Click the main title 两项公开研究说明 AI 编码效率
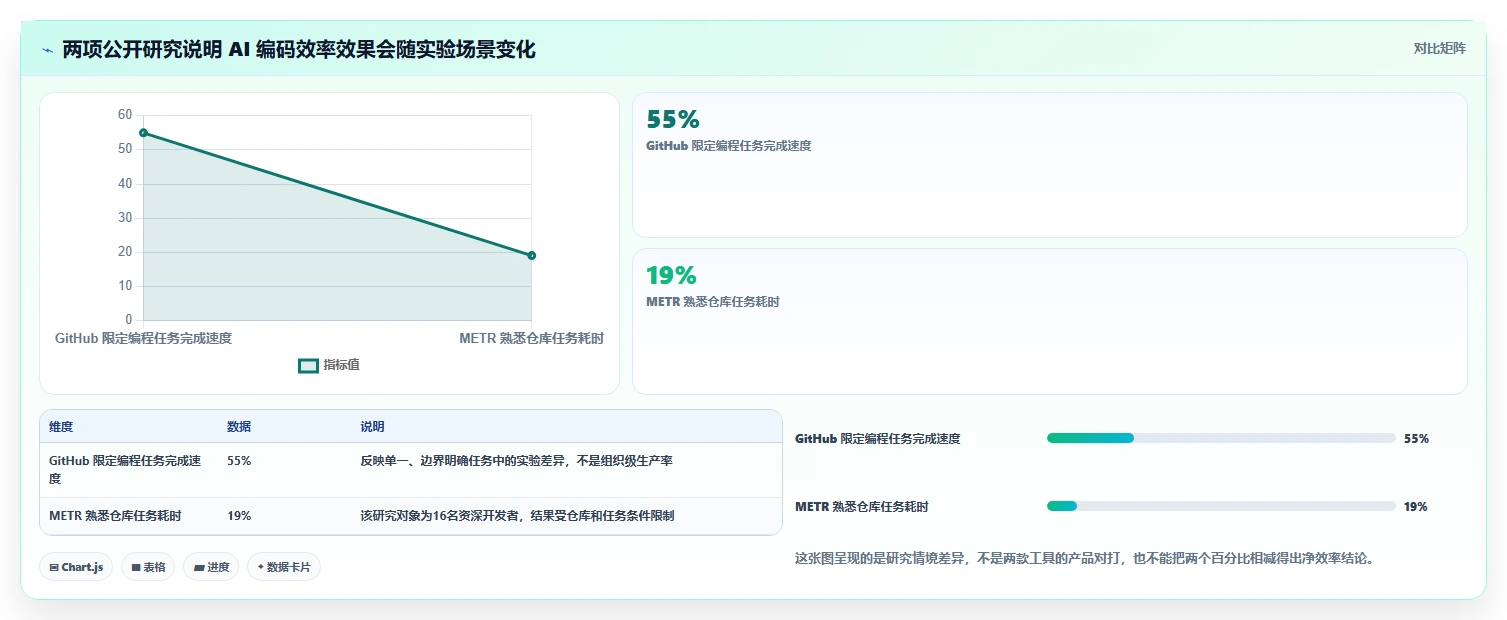This screenshot has height=620, width=1507. pos(299,49)
